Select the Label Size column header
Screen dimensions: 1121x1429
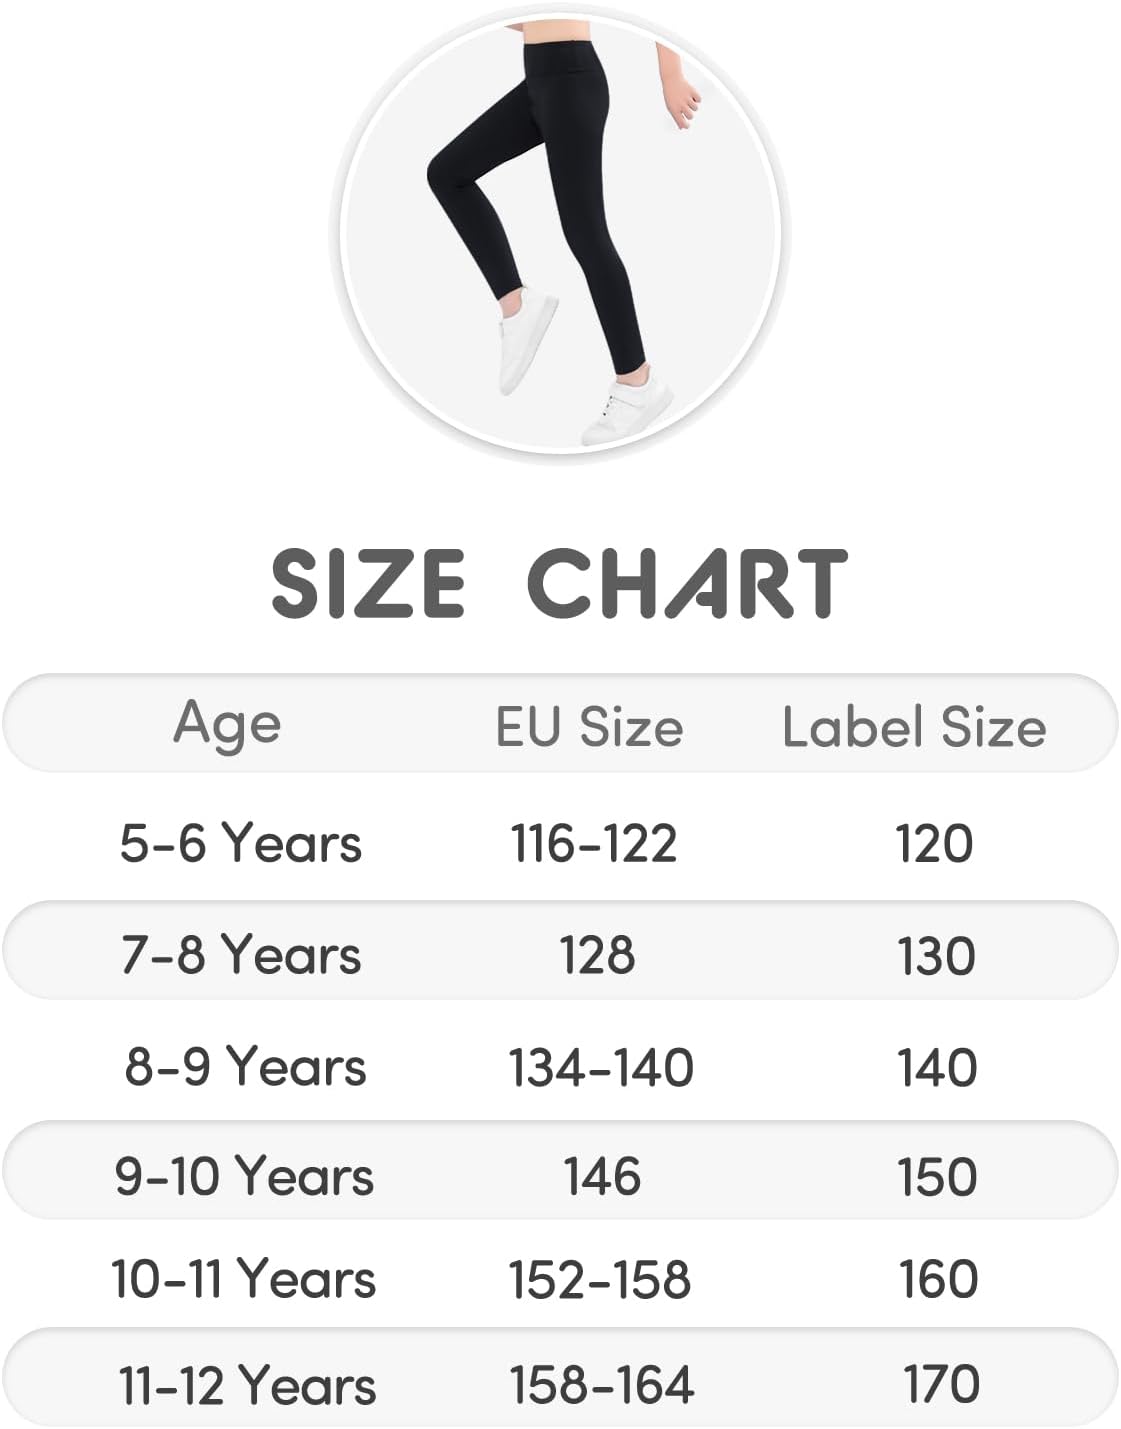914,726
